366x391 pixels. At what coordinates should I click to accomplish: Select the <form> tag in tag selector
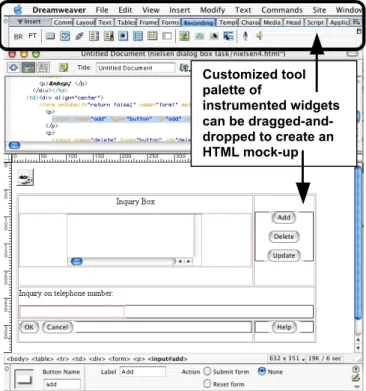tap(119, 359)
